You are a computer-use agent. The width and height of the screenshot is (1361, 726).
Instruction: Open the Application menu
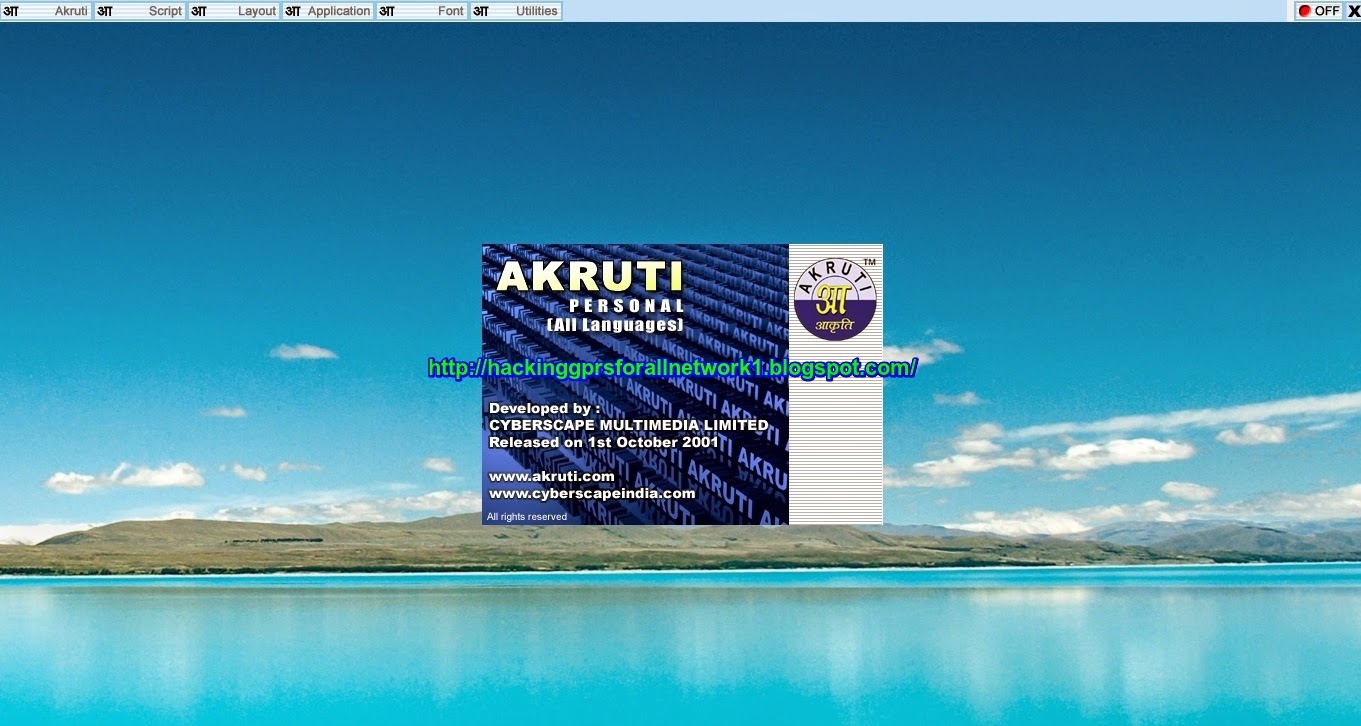point(338,11)
